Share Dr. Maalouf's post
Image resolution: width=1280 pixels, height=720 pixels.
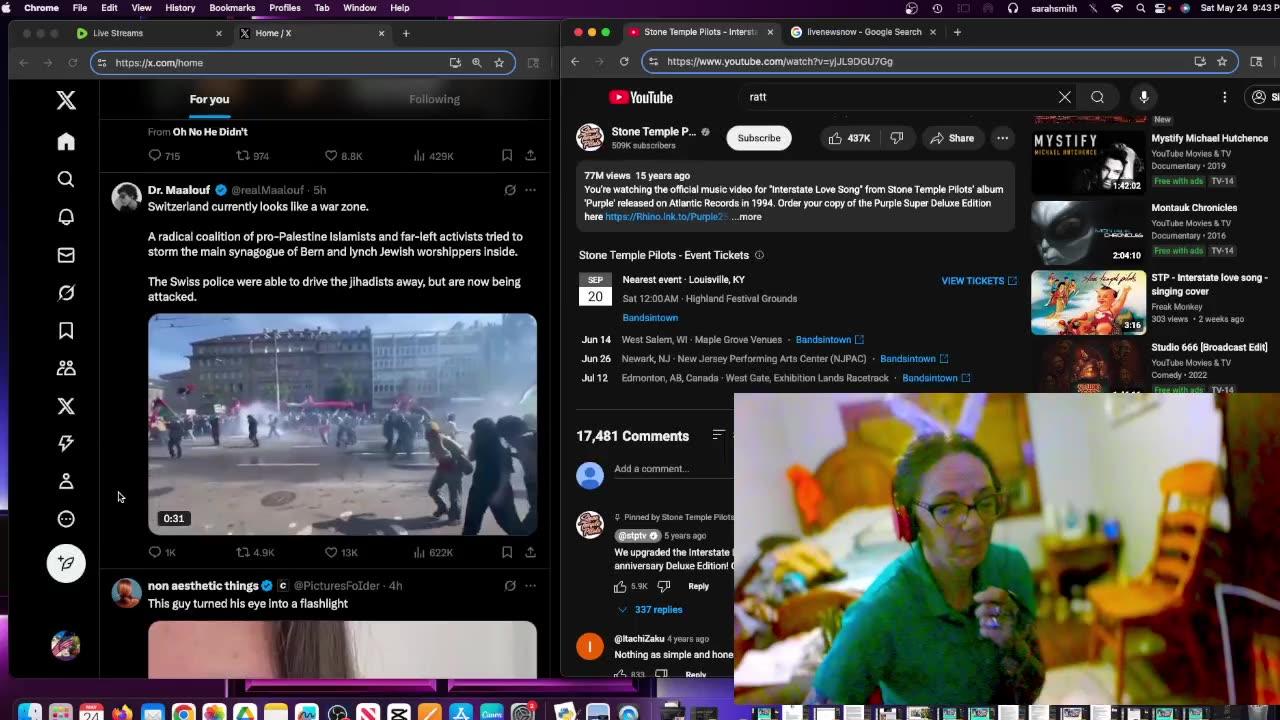530,552
